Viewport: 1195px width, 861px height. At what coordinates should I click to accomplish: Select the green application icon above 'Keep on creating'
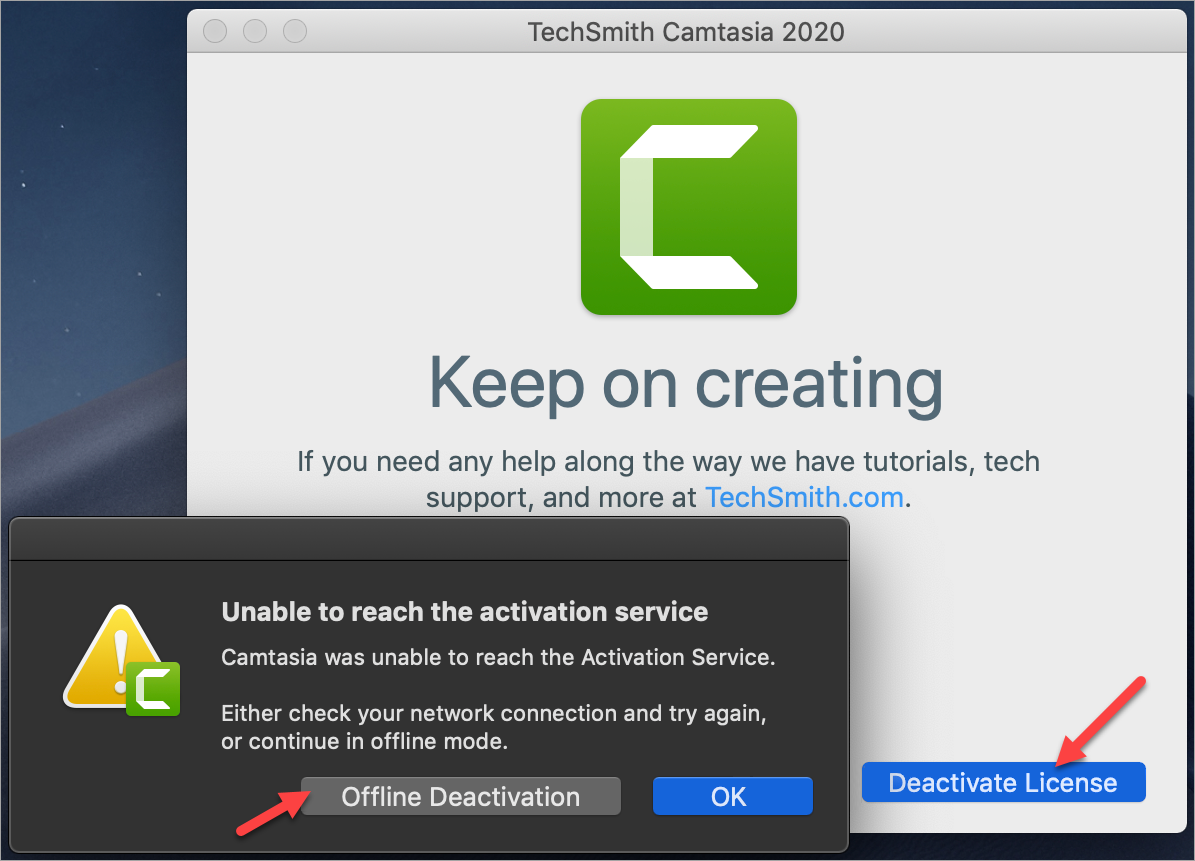point(688,207)
